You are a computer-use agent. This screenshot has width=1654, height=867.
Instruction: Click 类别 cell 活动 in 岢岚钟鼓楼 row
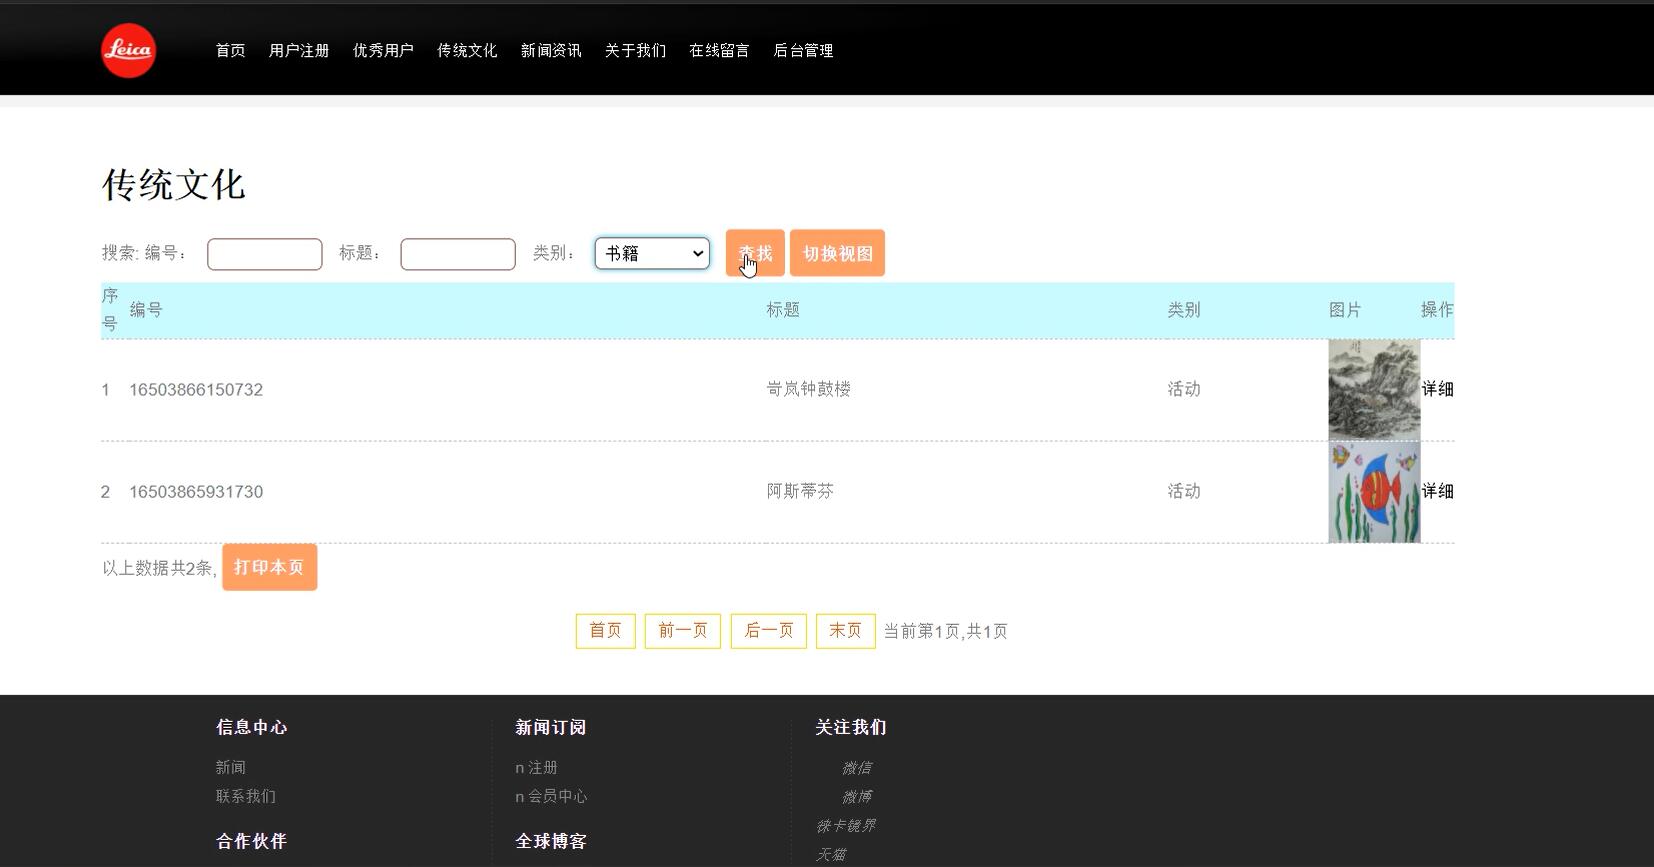1183,389
